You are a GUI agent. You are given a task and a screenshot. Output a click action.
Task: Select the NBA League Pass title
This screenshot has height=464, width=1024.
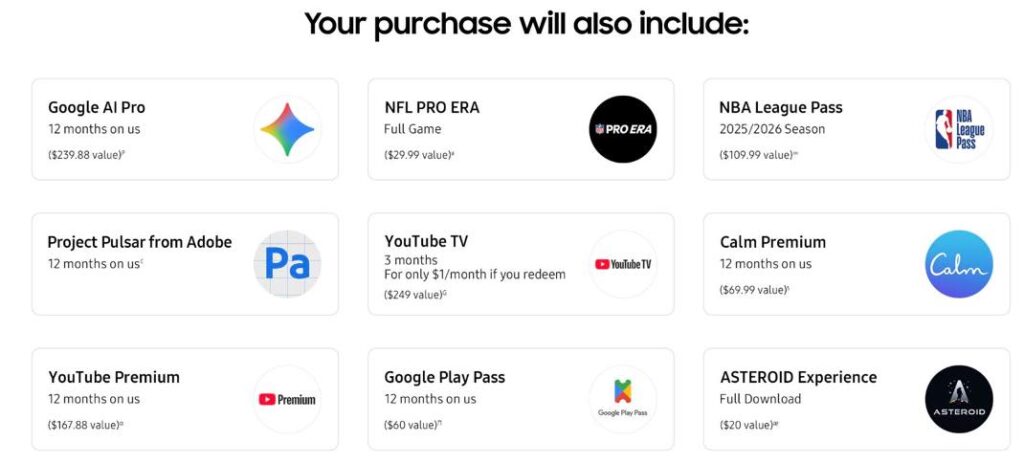click(781, 107)
